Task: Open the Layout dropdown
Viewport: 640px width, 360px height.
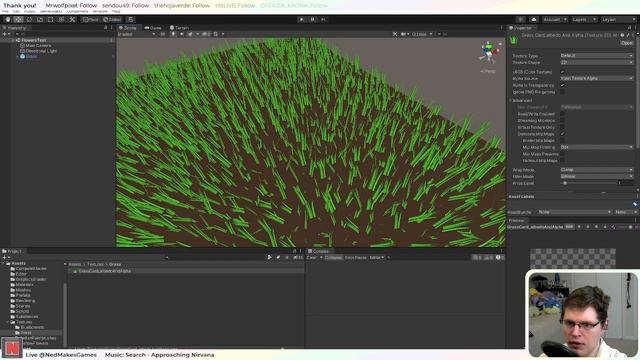Action: pyautogui.click(x=618, y=19)
